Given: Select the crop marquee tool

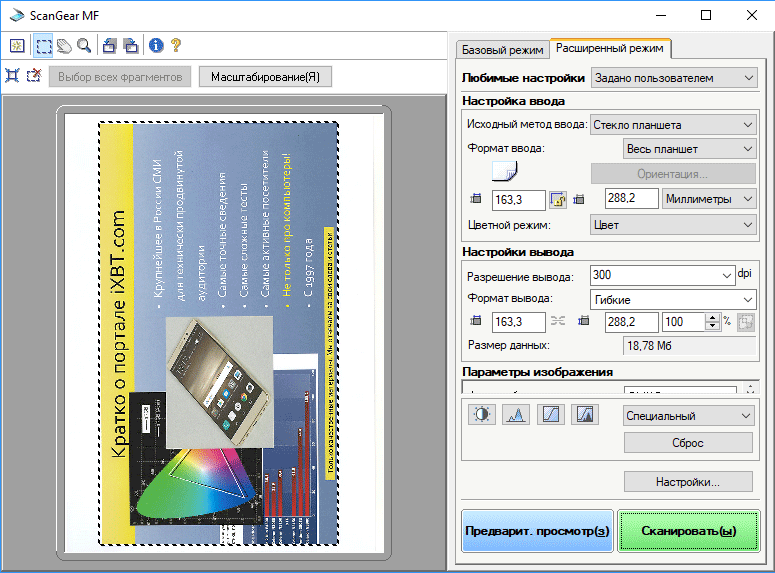Looking at the screenshot, I should [44, 45].
